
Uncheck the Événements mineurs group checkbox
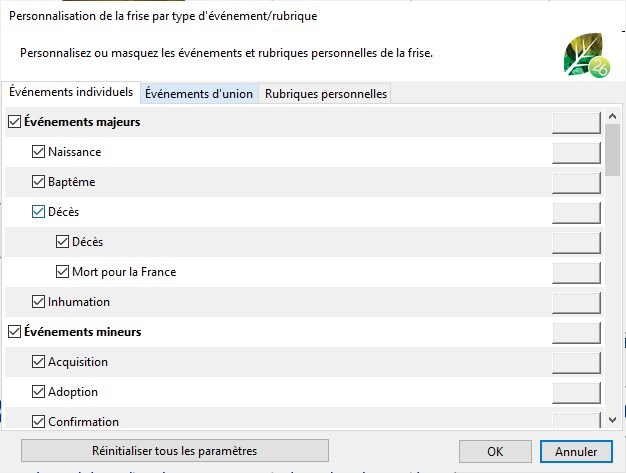pos(15,332)
